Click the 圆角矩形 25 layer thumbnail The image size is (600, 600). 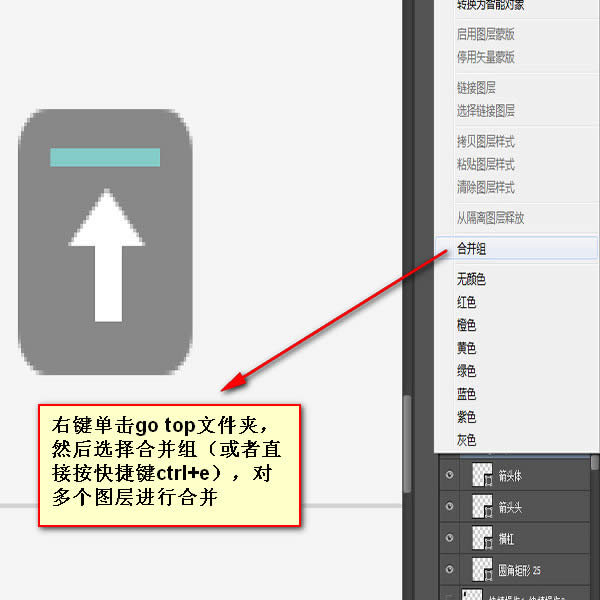pos(484,570)
